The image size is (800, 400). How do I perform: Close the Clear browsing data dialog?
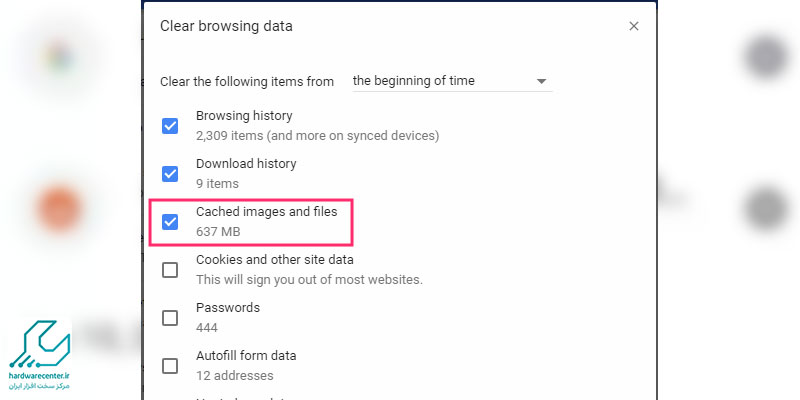(634, 26)
